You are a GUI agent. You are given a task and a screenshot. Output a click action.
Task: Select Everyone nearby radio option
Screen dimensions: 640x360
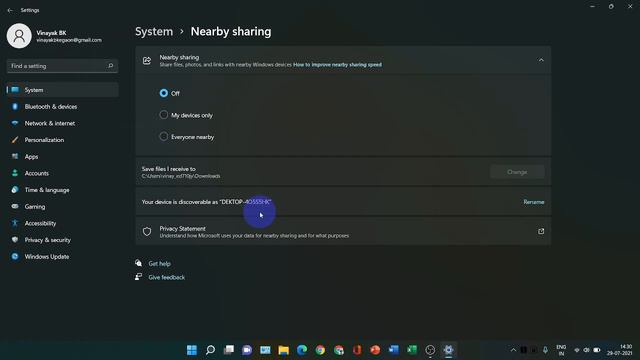click(164, 137)
